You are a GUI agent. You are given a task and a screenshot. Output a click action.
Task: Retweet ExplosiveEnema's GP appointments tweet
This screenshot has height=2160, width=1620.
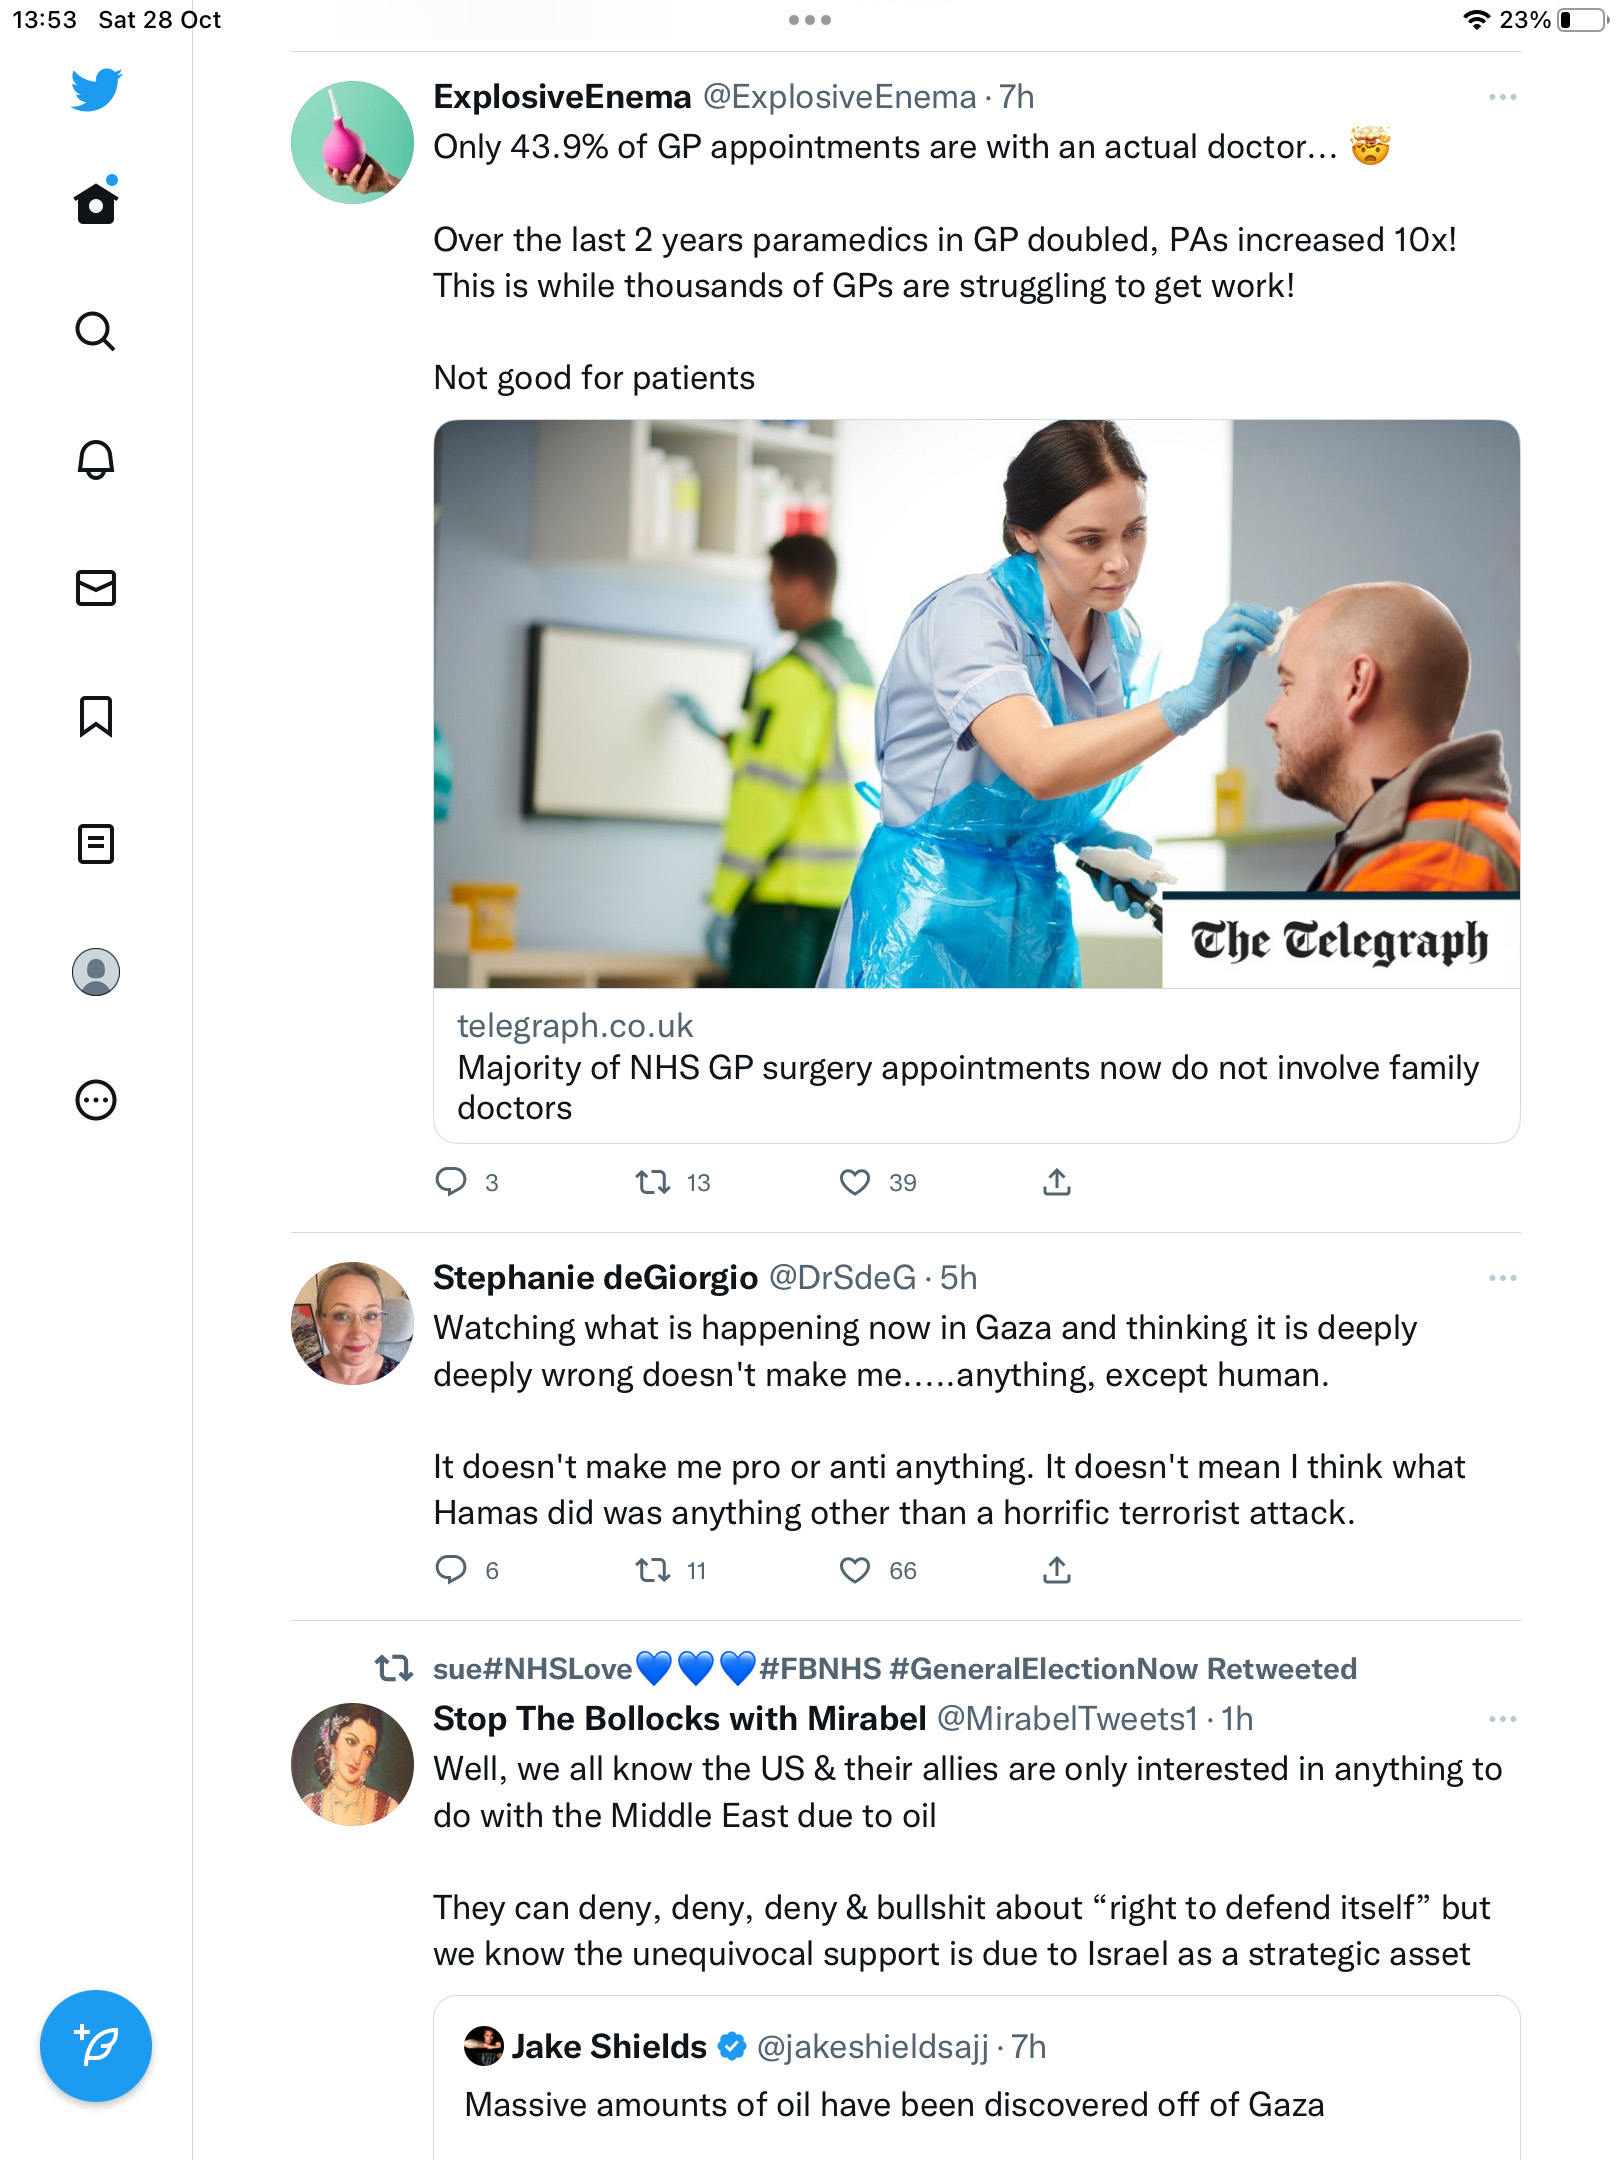pos(653,1182)
